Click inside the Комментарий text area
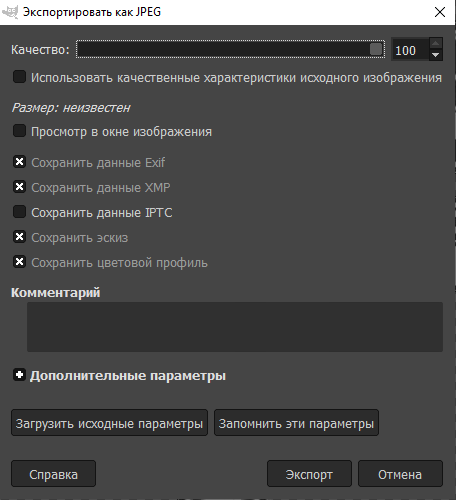The width and height of the screenshot is (456, 500). point(235,327)
